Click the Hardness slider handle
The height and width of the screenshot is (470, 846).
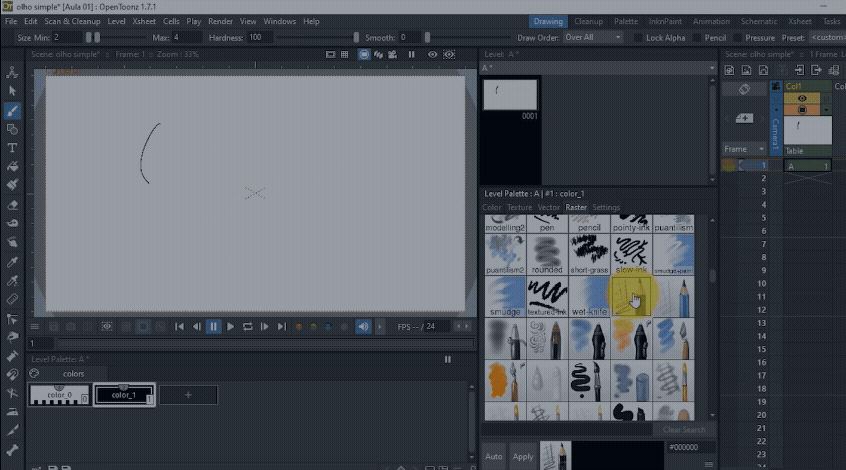click(356, 37)
